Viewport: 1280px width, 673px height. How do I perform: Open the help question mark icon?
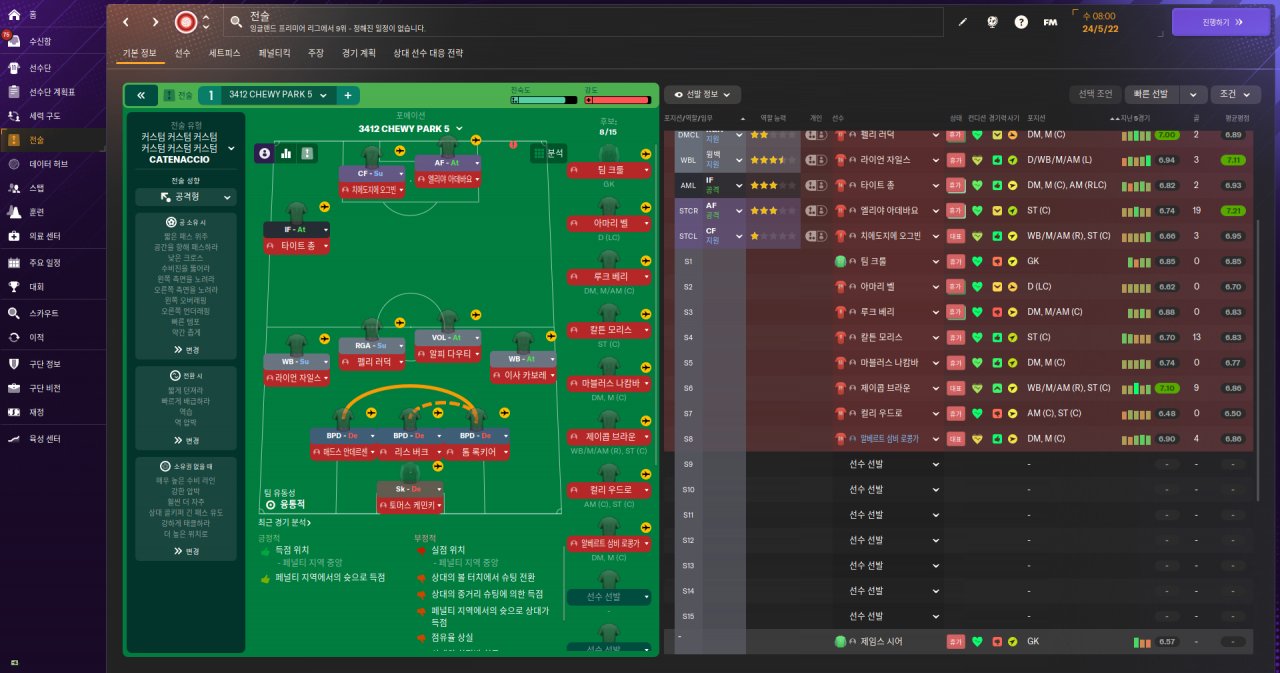pos(1021,22)
